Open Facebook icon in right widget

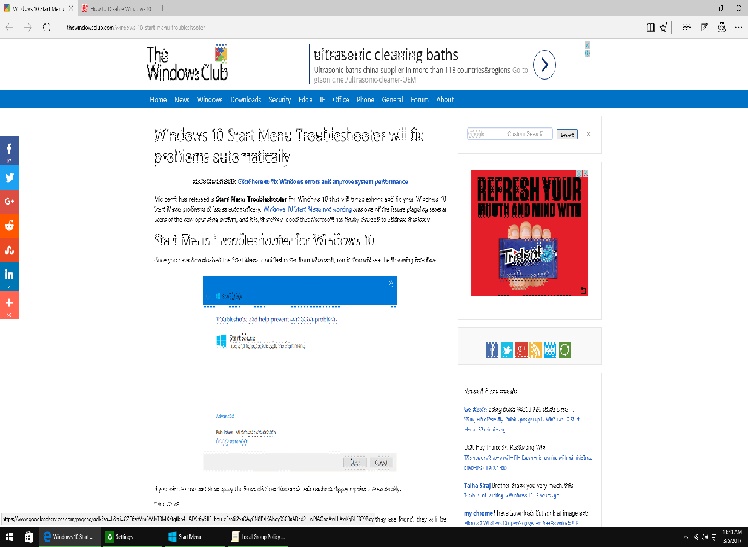click(x=492, y=350)
